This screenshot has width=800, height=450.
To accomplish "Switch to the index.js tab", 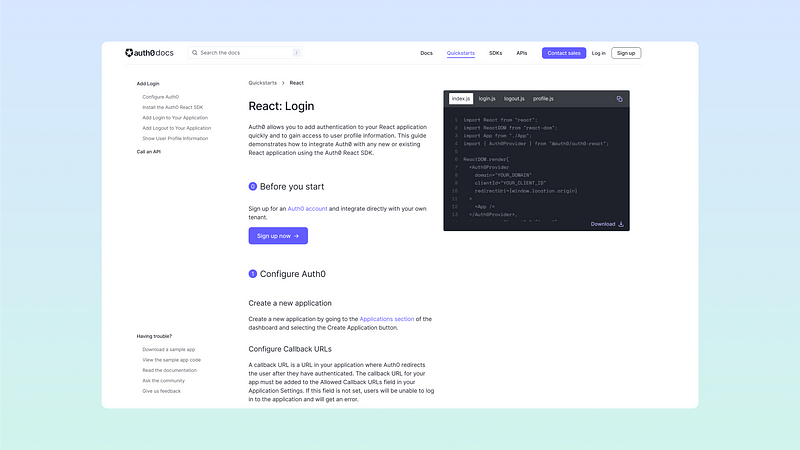I will click(x=461, y=98).
